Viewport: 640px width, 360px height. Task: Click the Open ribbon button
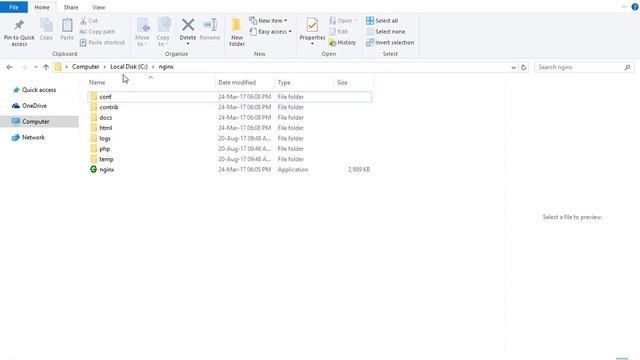click(x=343, y=21)
